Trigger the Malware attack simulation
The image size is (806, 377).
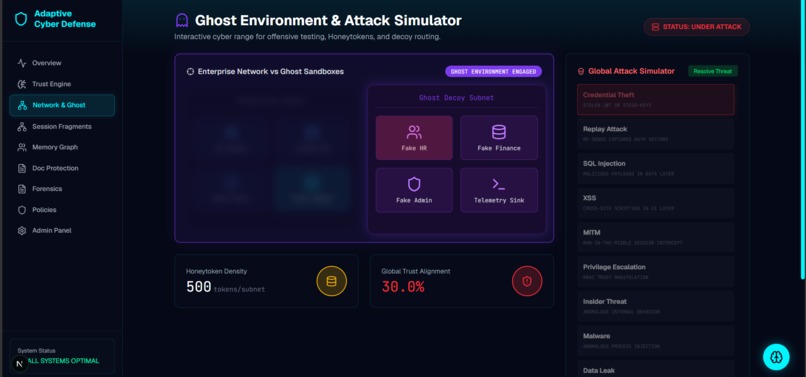[x=655, y=340]
